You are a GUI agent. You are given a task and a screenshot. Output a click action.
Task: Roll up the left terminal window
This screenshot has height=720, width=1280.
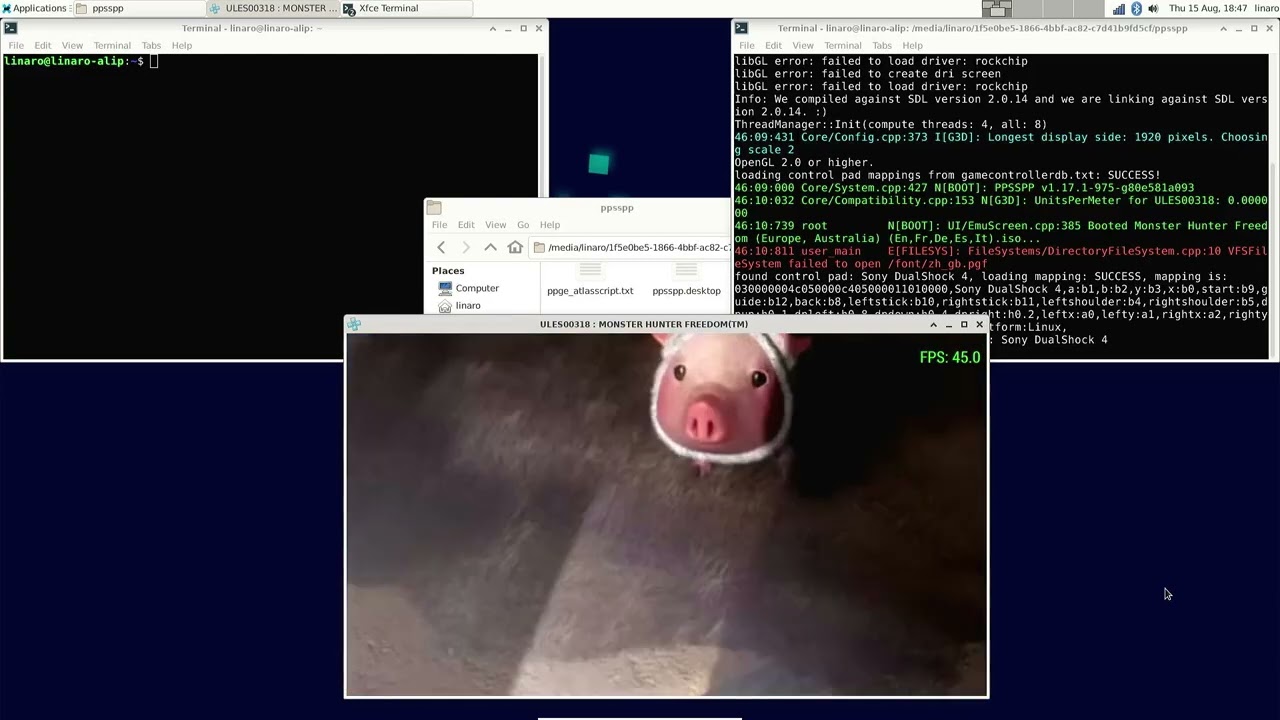pyautogui.click(x=492, y=28)
